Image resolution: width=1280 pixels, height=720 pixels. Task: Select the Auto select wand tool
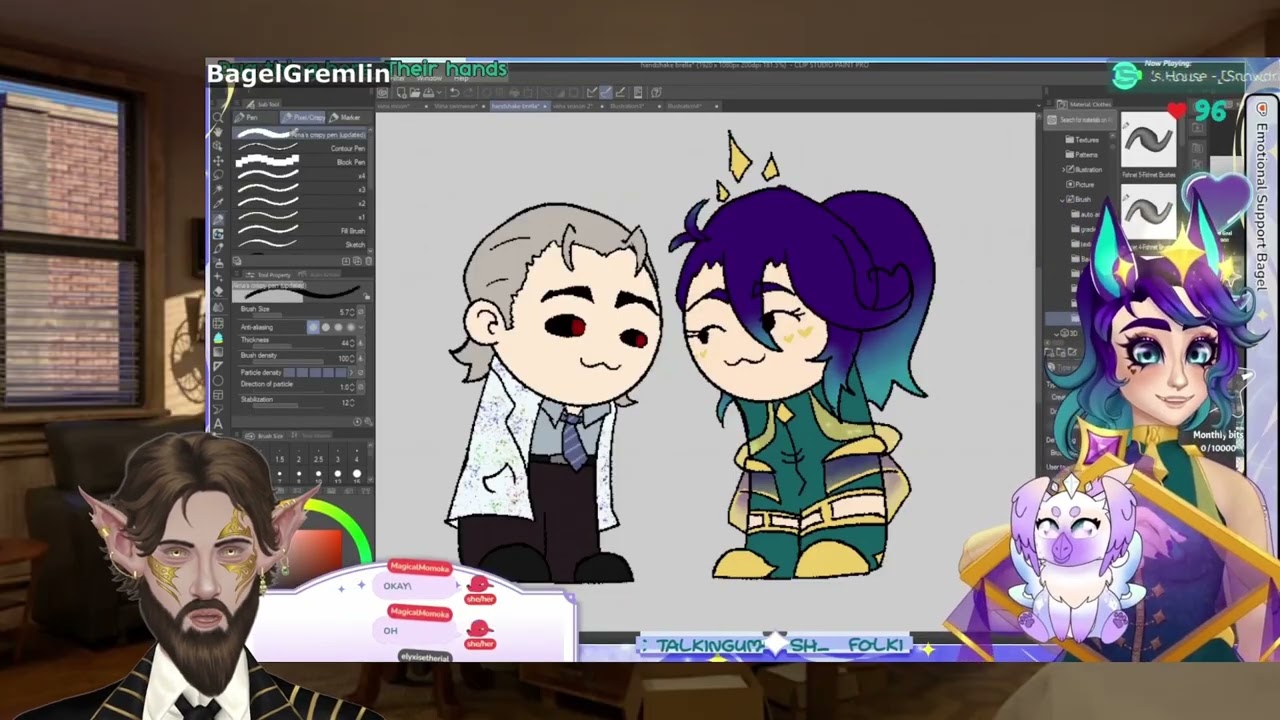coord(218,188)
